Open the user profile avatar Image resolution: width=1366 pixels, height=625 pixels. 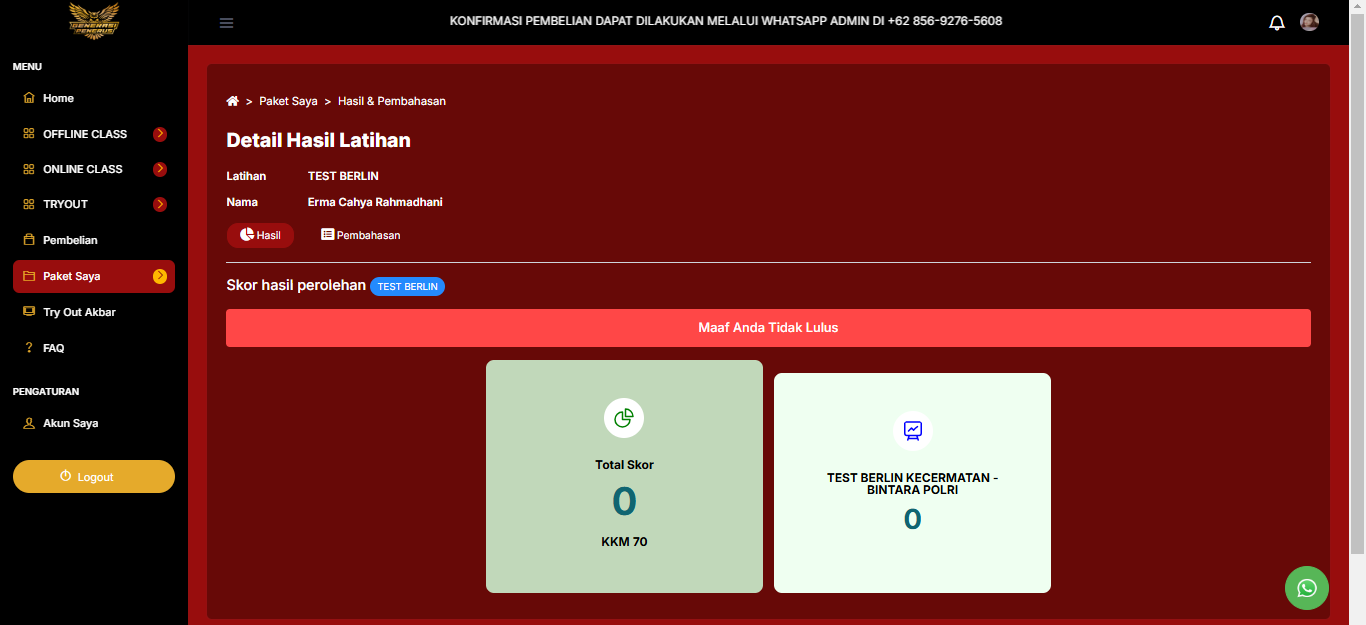(1309, 22)
